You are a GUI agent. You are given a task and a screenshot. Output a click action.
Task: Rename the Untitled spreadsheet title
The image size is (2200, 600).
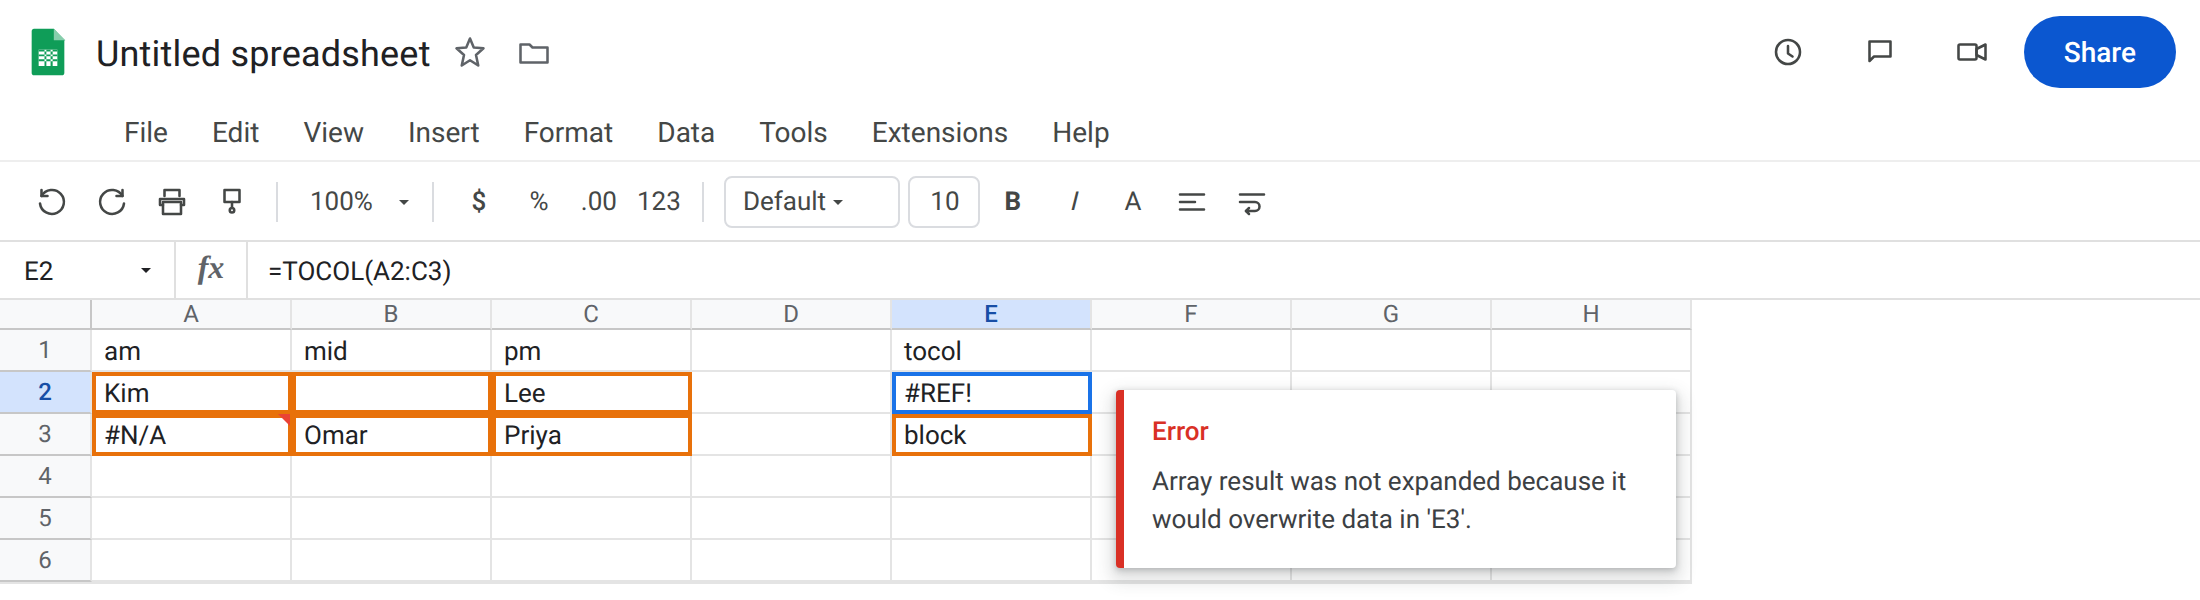(x=263, y=53)
